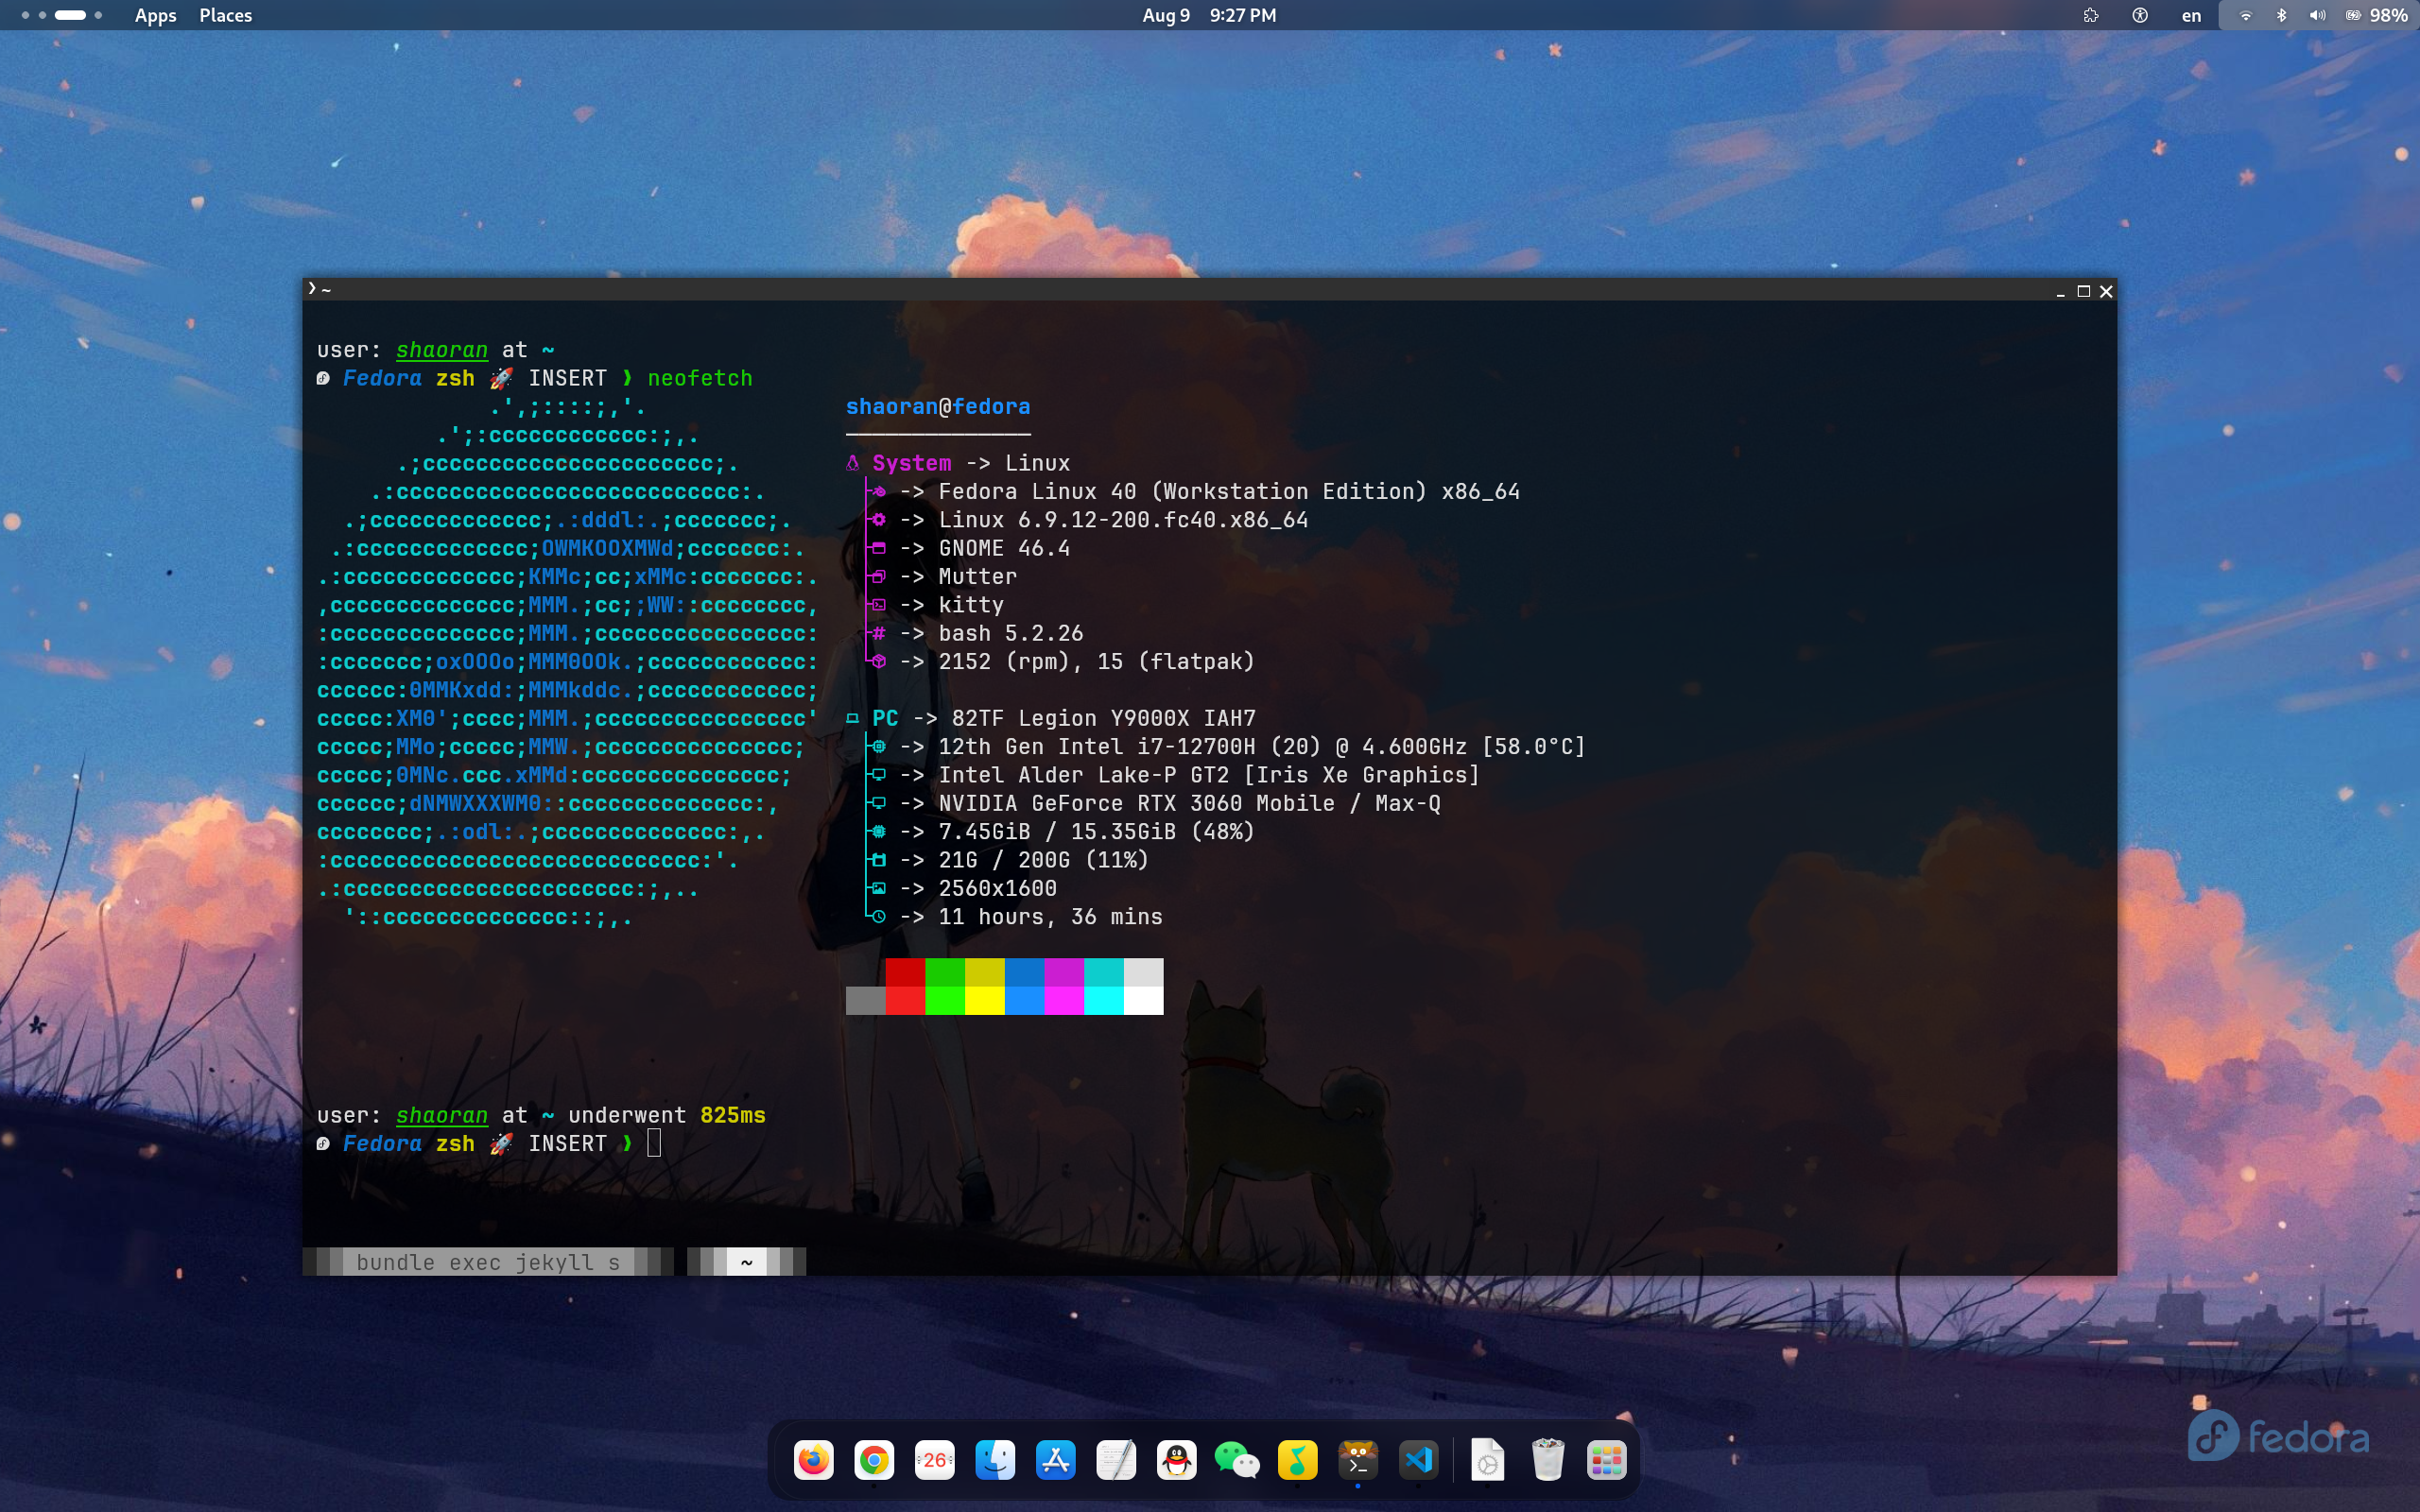Image resolution: width=2420 pixels, height=1512 pixels.
Task: Click 'Linux 6.9.12-200.fc40.x86_64' kernel line
Action: tap(1123, 520)
